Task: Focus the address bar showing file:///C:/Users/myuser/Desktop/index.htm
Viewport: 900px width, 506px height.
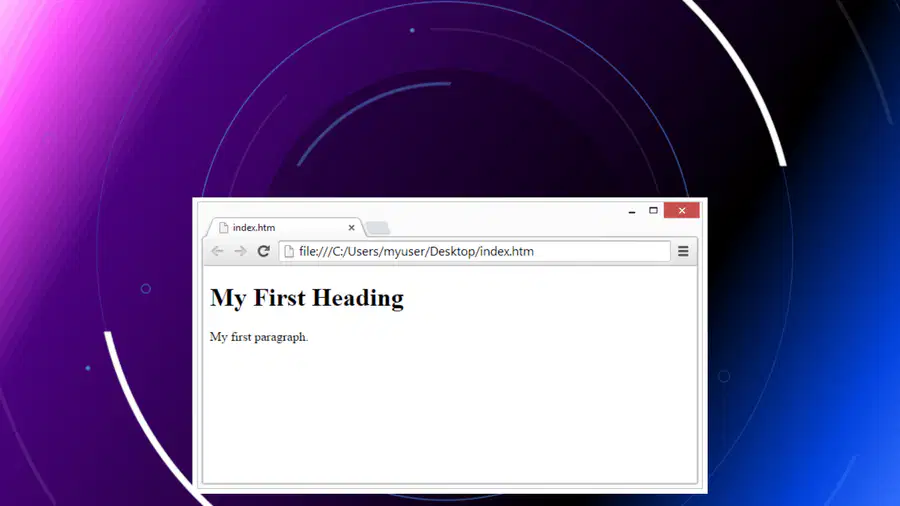Action: coord(475,251)
